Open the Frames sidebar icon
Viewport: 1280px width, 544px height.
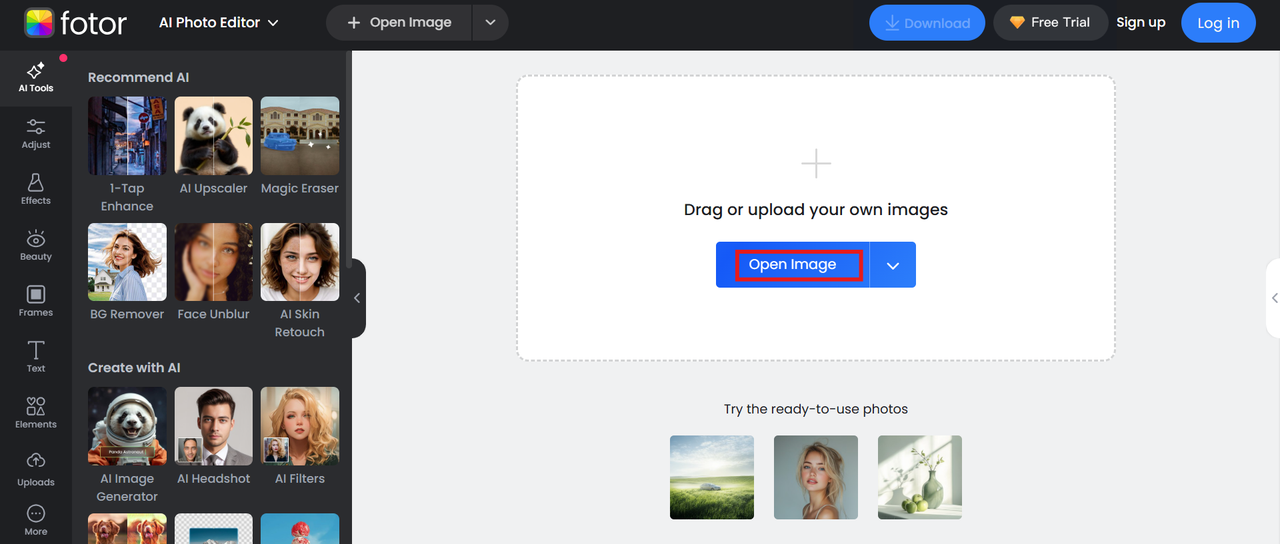[36, 300]
